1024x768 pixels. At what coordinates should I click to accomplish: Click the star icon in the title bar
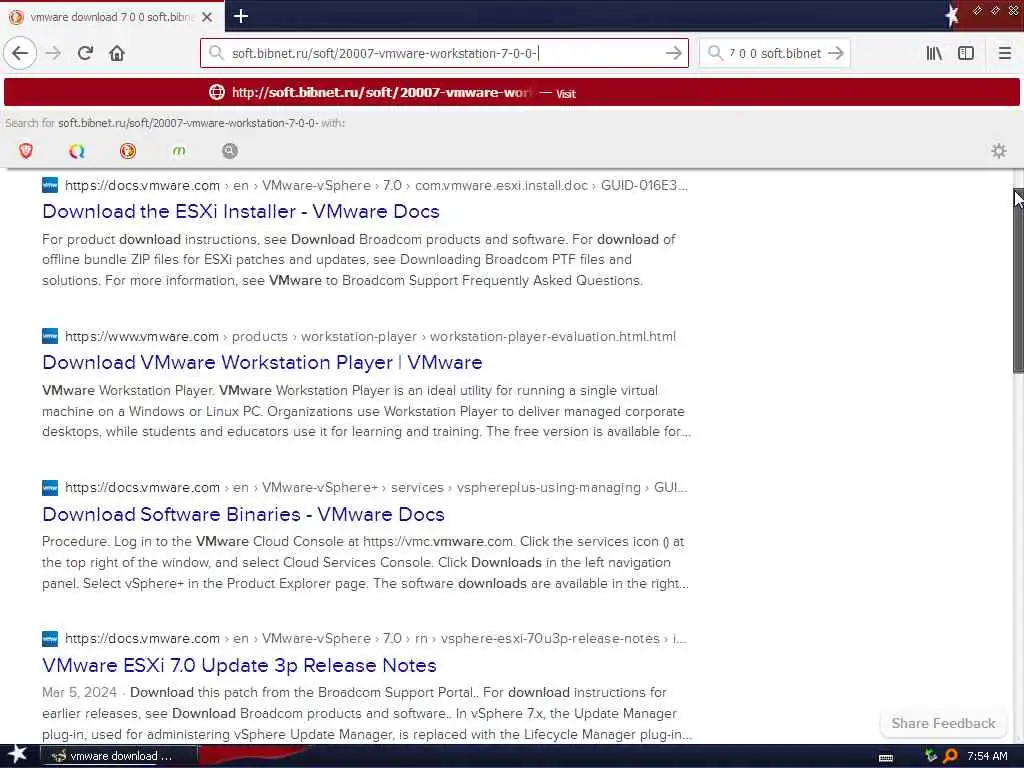952,16
